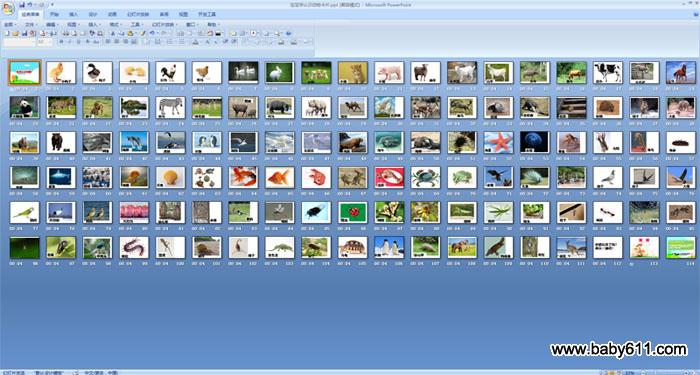Screen dimensions: 700x375
Task: Toggle Italic formatting in format row
Action: [x=70, y=42]
